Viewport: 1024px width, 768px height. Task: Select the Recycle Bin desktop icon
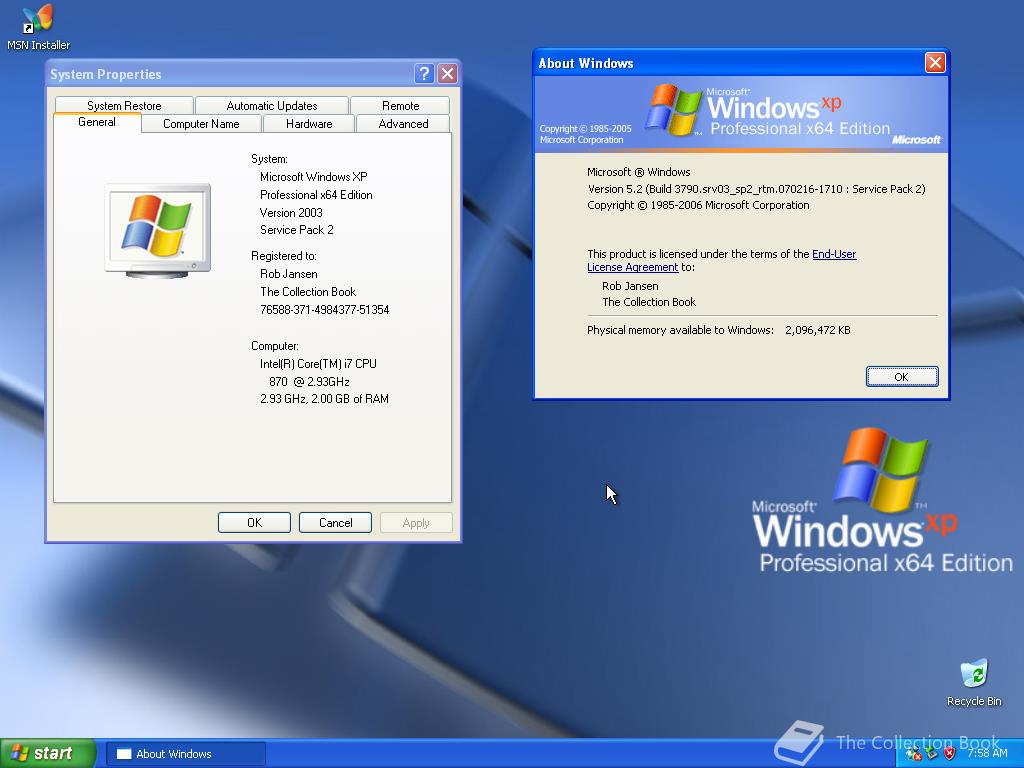tap(974, 683)
